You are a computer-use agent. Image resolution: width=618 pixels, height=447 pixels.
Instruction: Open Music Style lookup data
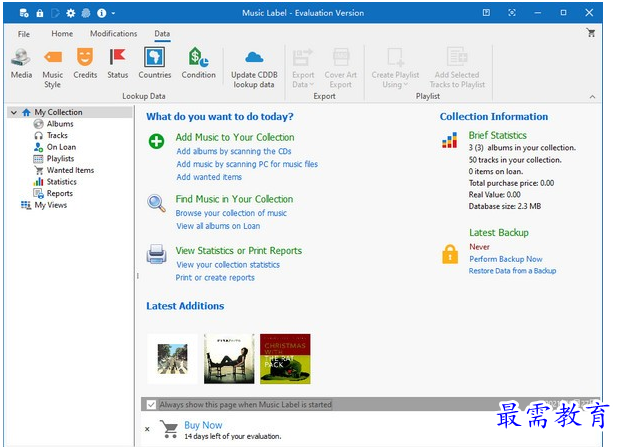[52, 68]
